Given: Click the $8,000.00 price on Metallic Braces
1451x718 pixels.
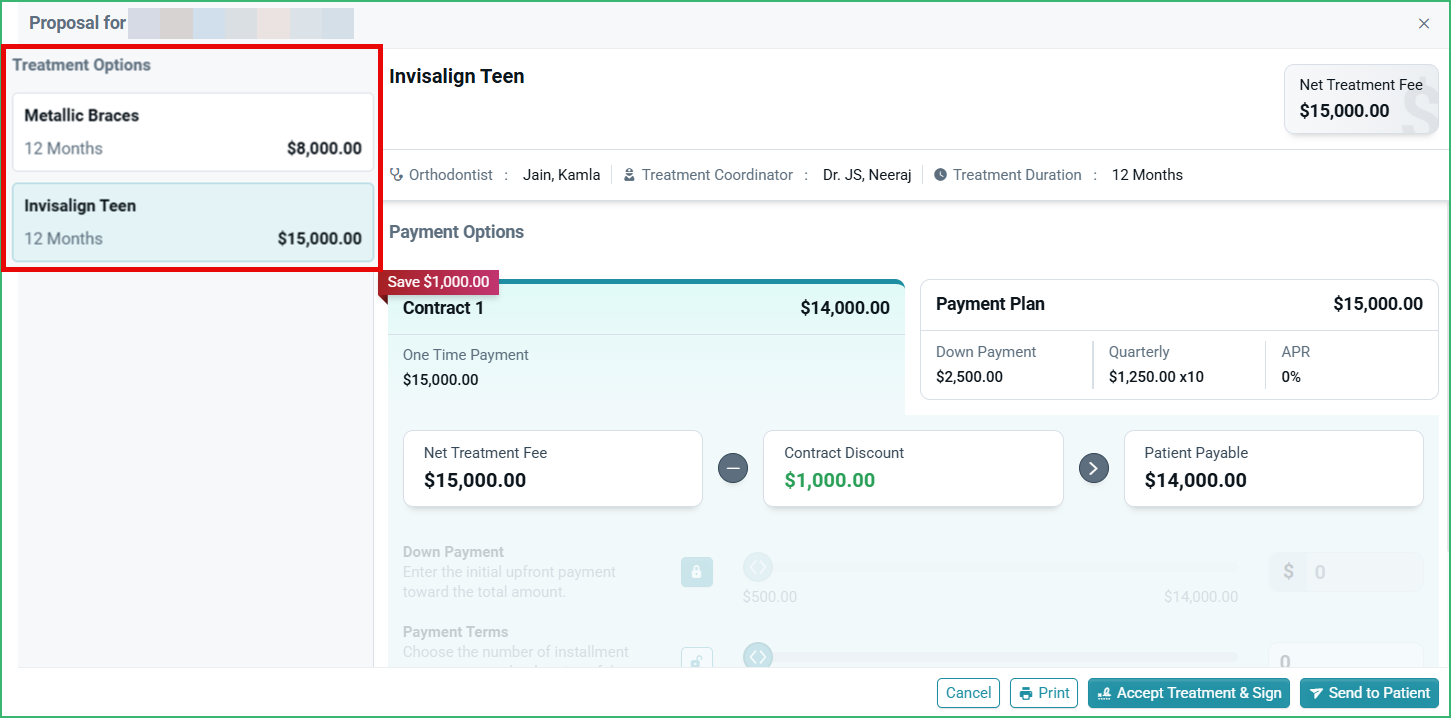Looking at the screenshot, I should [x=324, y=149].
